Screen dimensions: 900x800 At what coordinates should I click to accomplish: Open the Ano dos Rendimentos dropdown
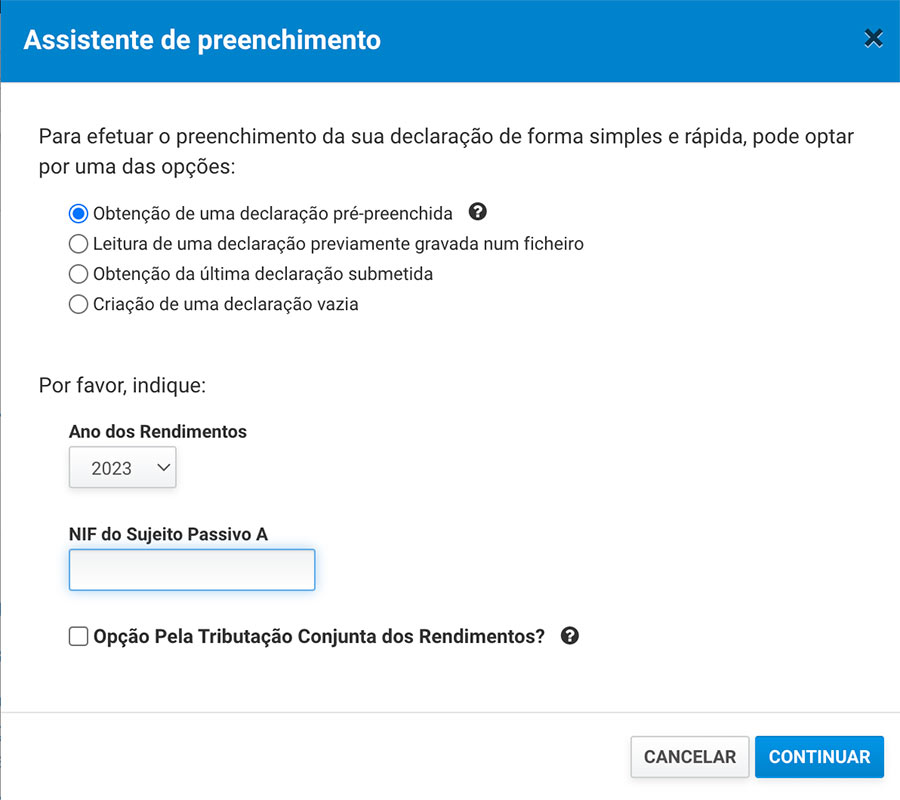[122, 467]
